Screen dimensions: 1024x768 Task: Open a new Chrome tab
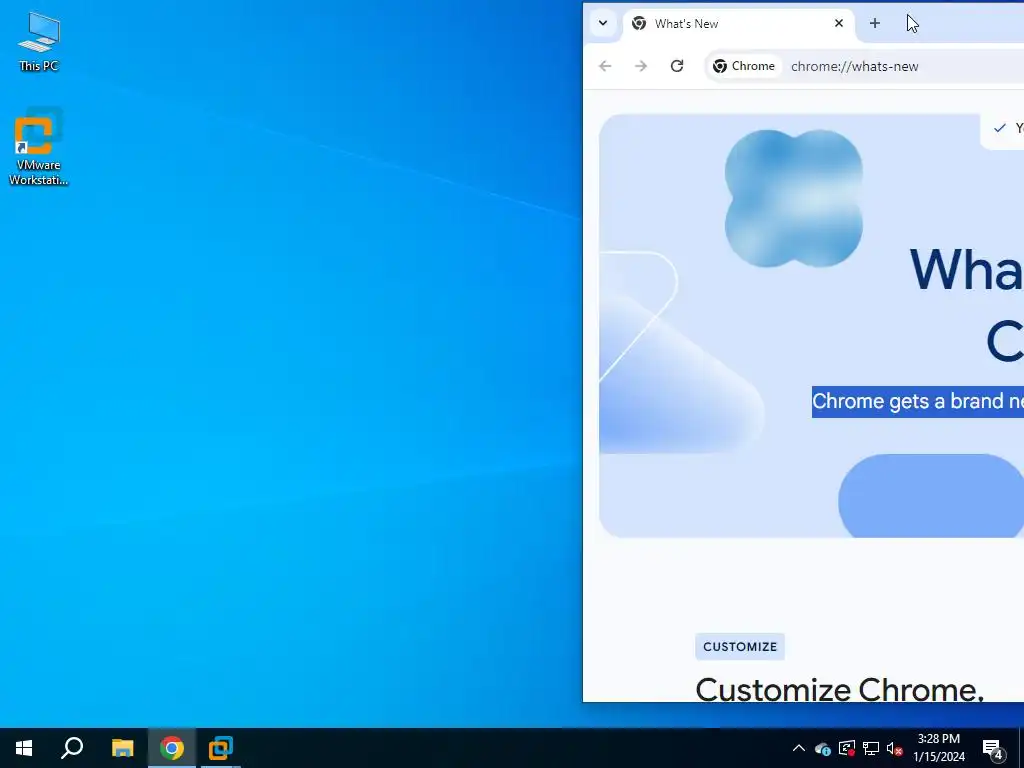pos(874,24)
